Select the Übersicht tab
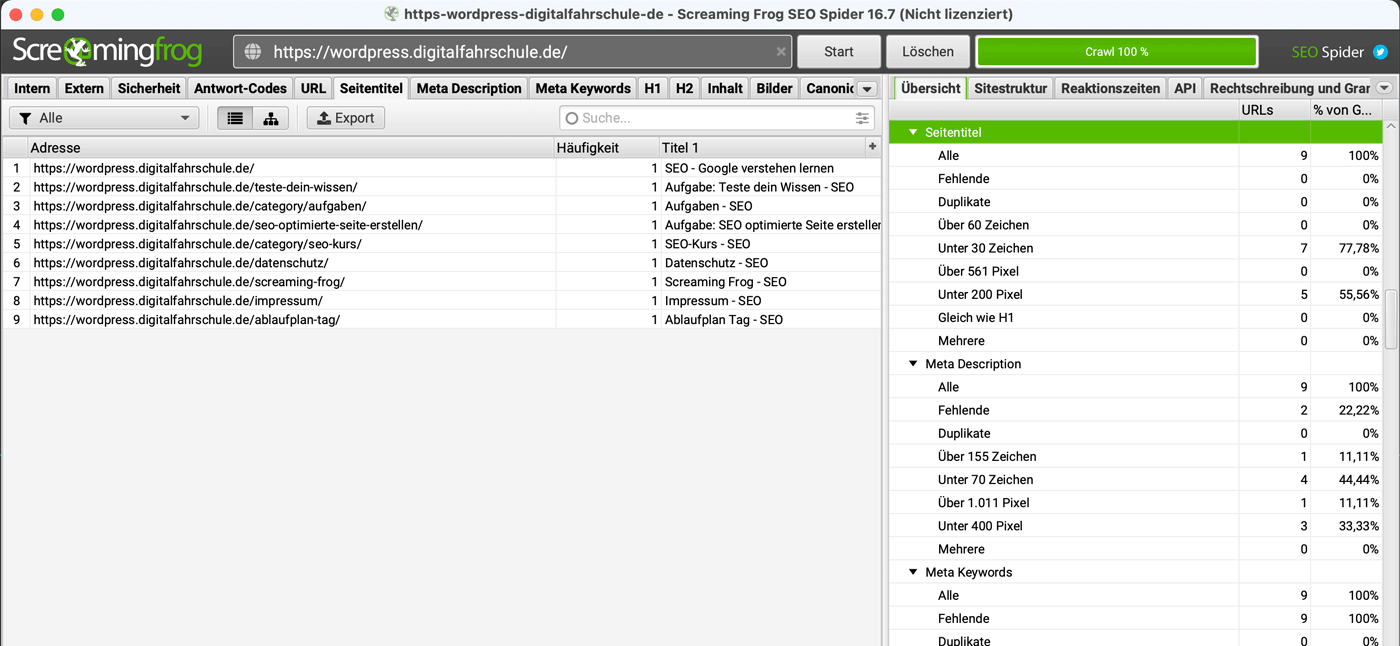Viewport: 1400px width, 646px height. click(x=930, y=88)
